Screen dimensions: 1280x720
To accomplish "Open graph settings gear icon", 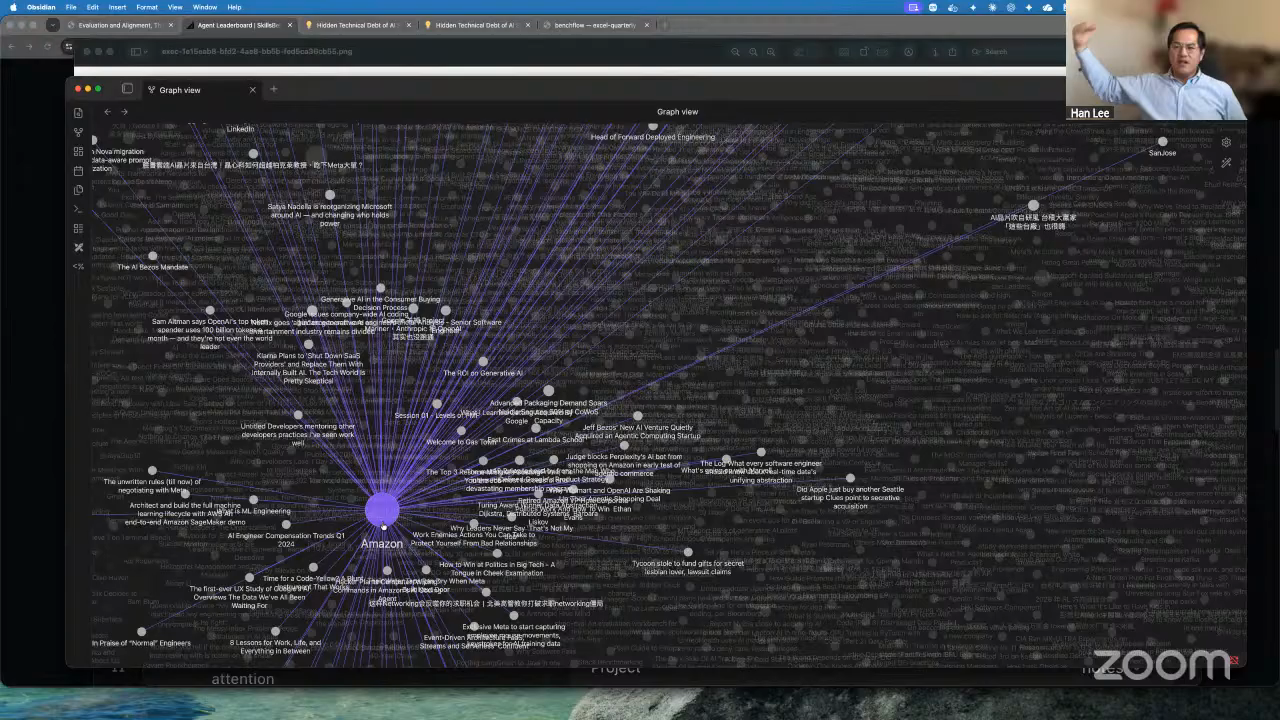I will (x=1226, y=142).
